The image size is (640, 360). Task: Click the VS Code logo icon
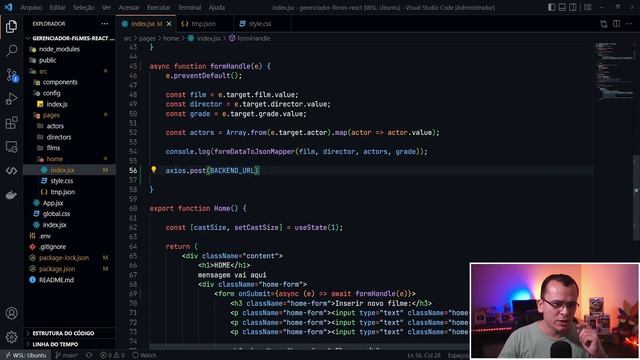click(x=8, y=7)
